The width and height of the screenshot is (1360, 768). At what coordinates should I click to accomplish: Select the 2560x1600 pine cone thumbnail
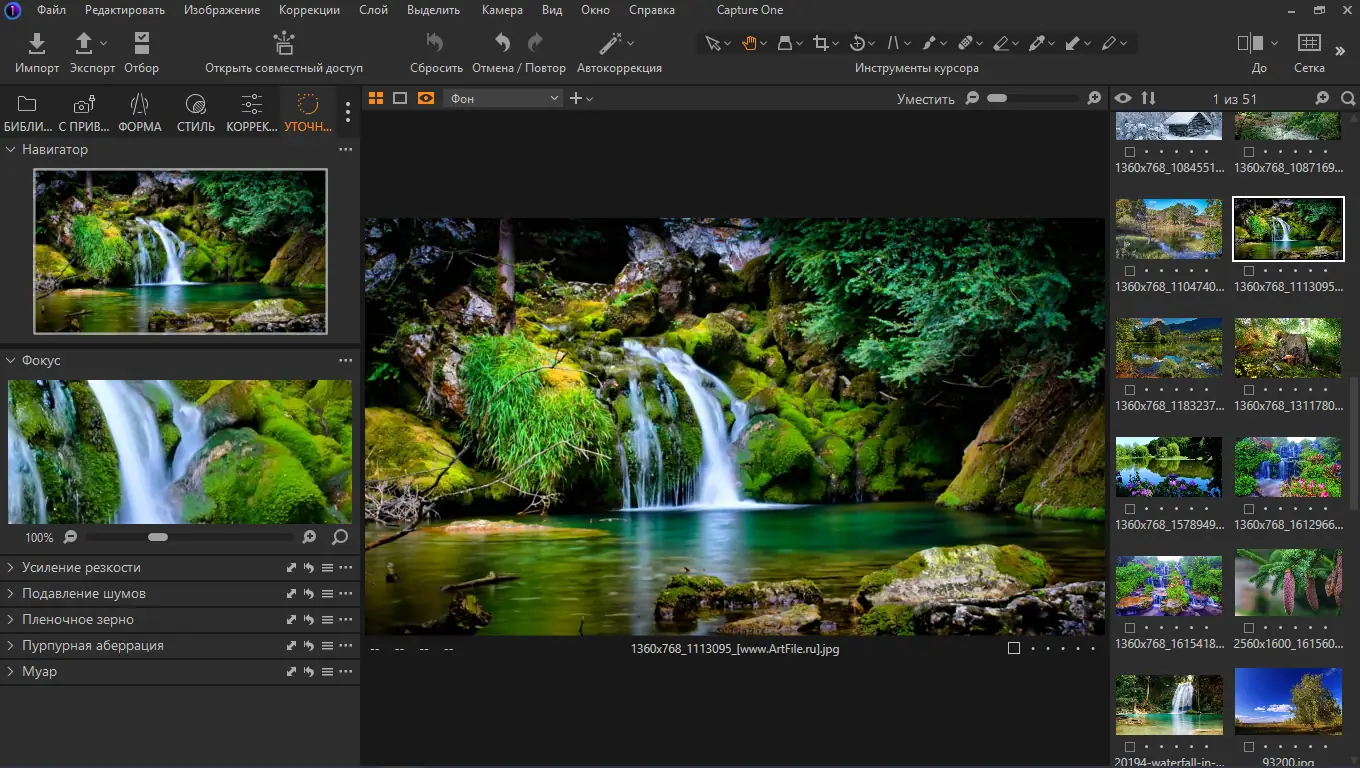click(x=1288, y=583)
